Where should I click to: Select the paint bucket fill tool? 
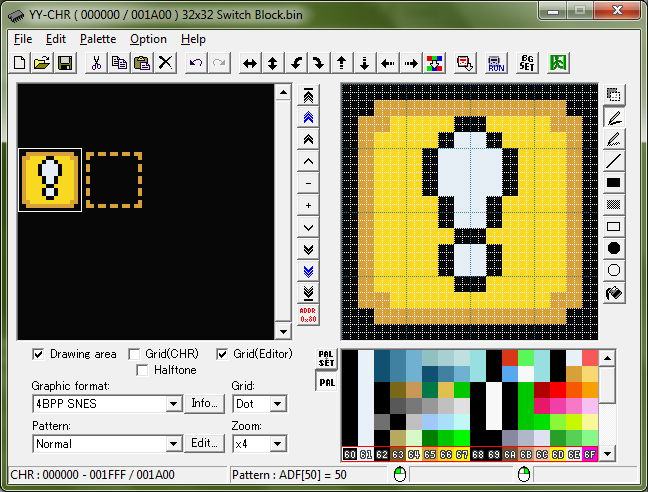[x=614, y=293]
